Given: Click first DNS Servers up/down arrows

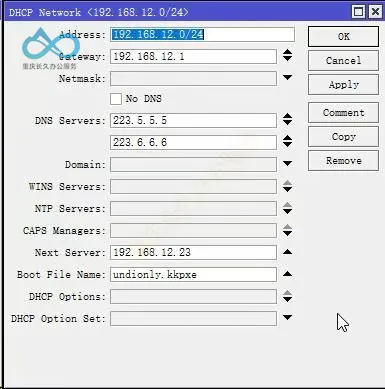Looking at the screenshot, I should point(287,119).
